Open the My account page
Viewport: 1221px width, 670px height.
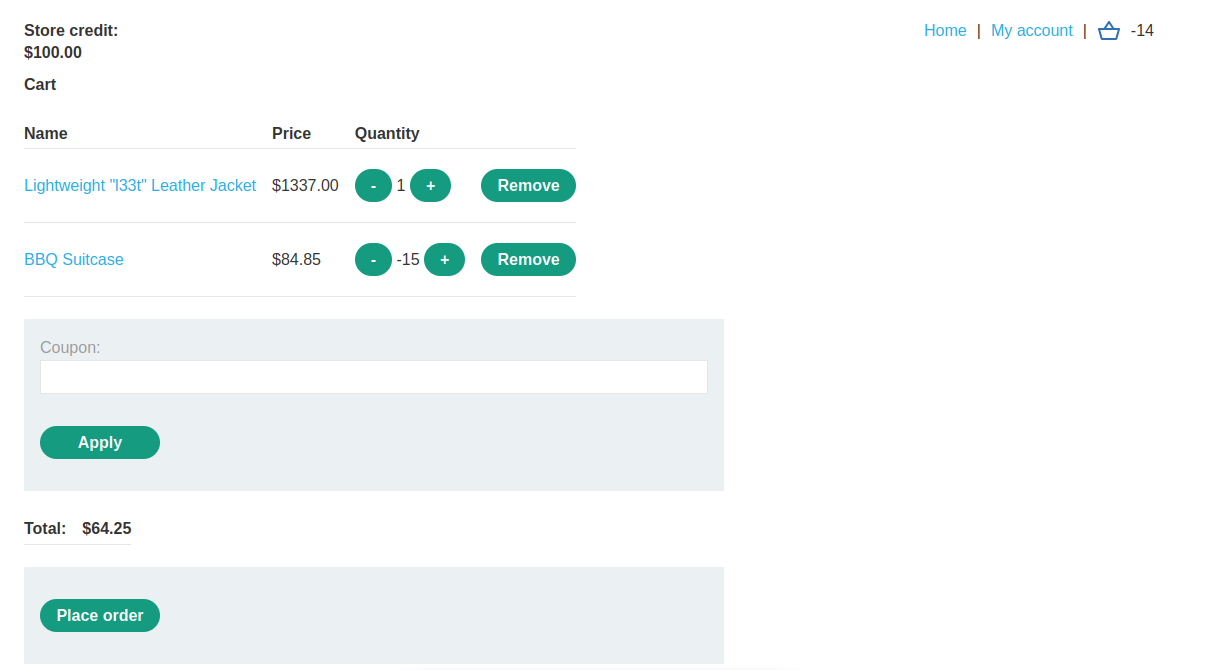tap(1031, 31)
